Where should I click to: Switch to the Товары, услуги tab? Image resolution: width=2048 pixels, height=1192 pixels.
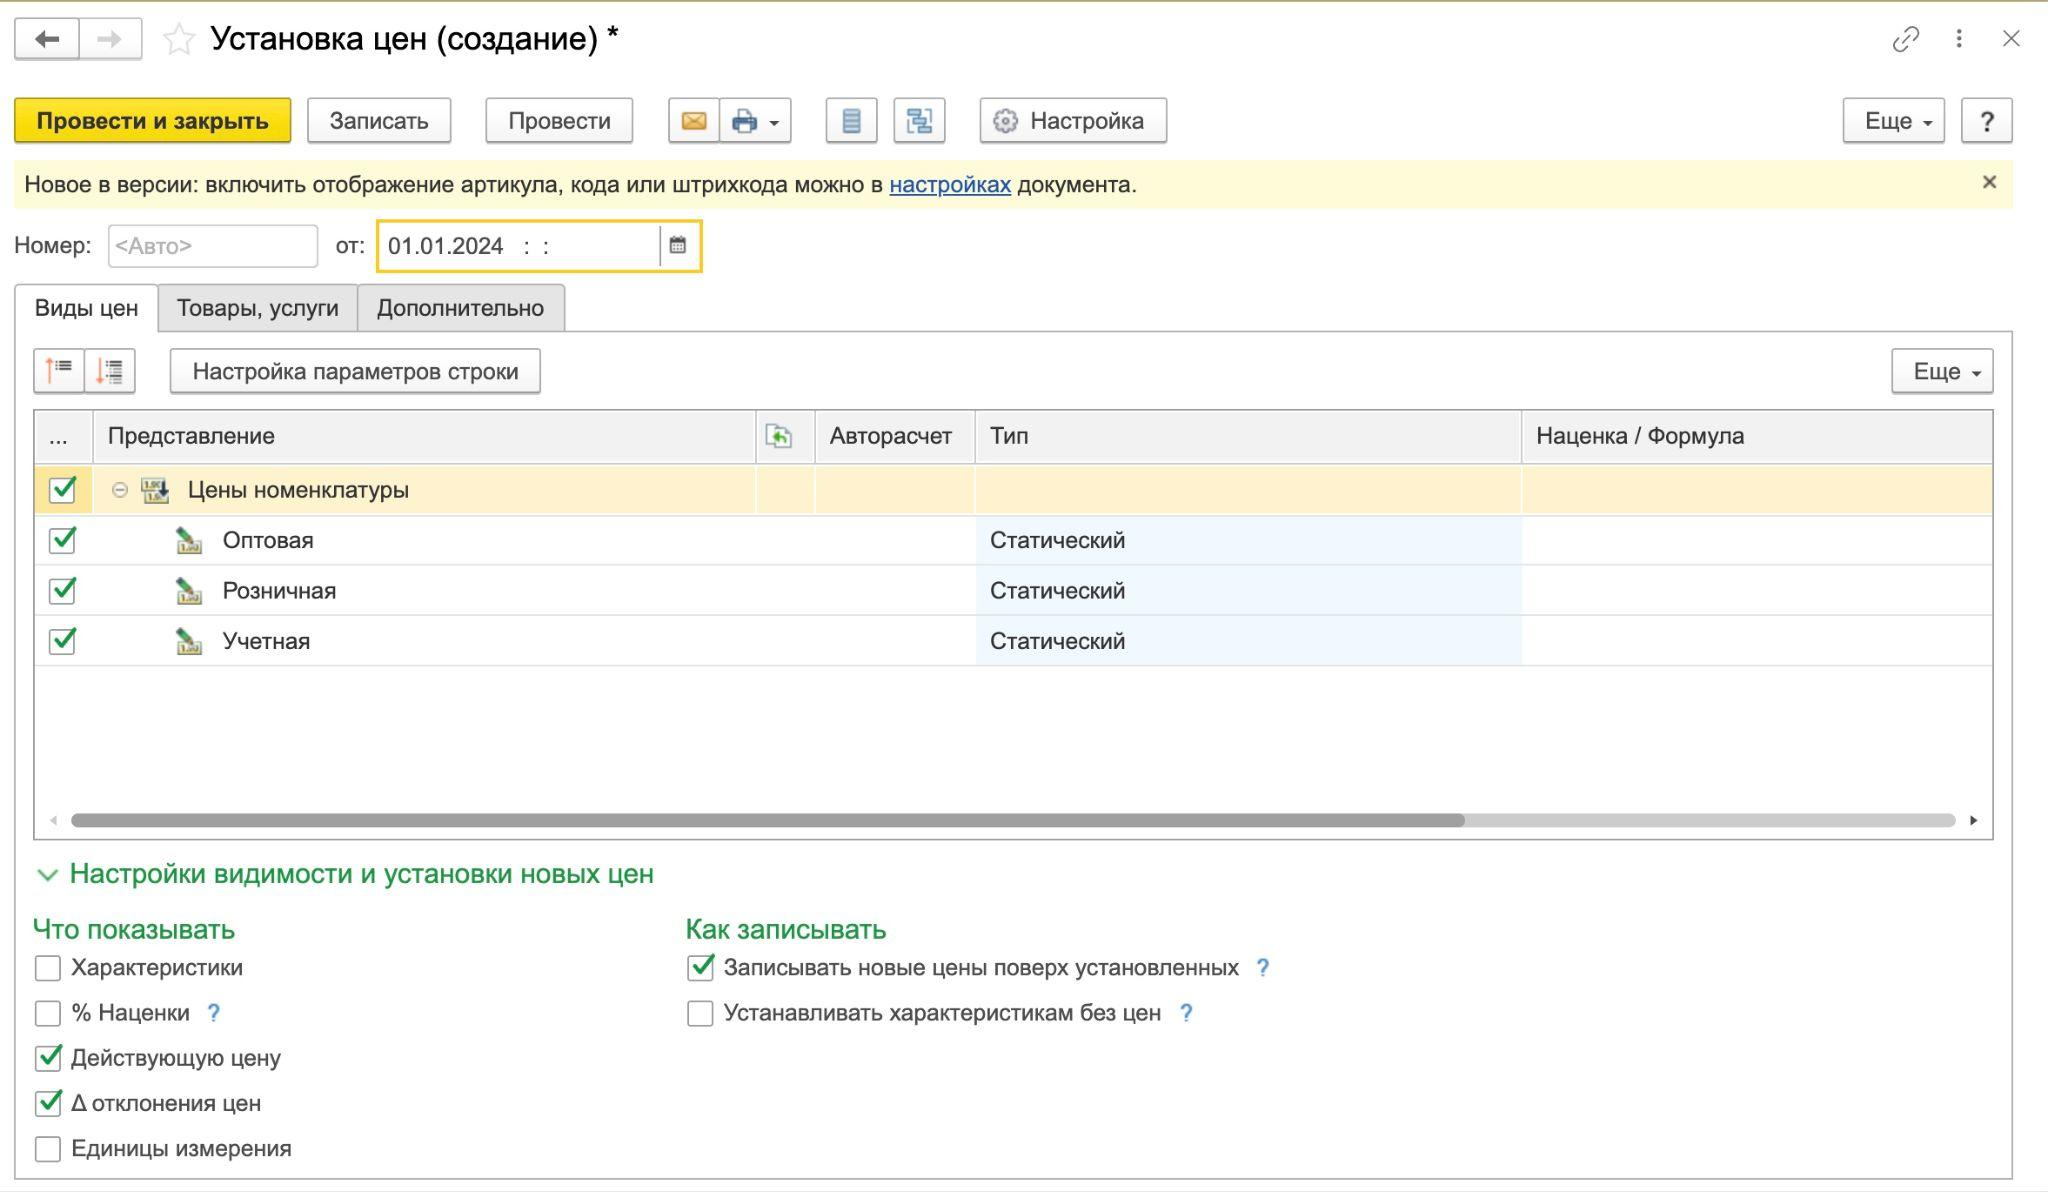pos(257,308)
